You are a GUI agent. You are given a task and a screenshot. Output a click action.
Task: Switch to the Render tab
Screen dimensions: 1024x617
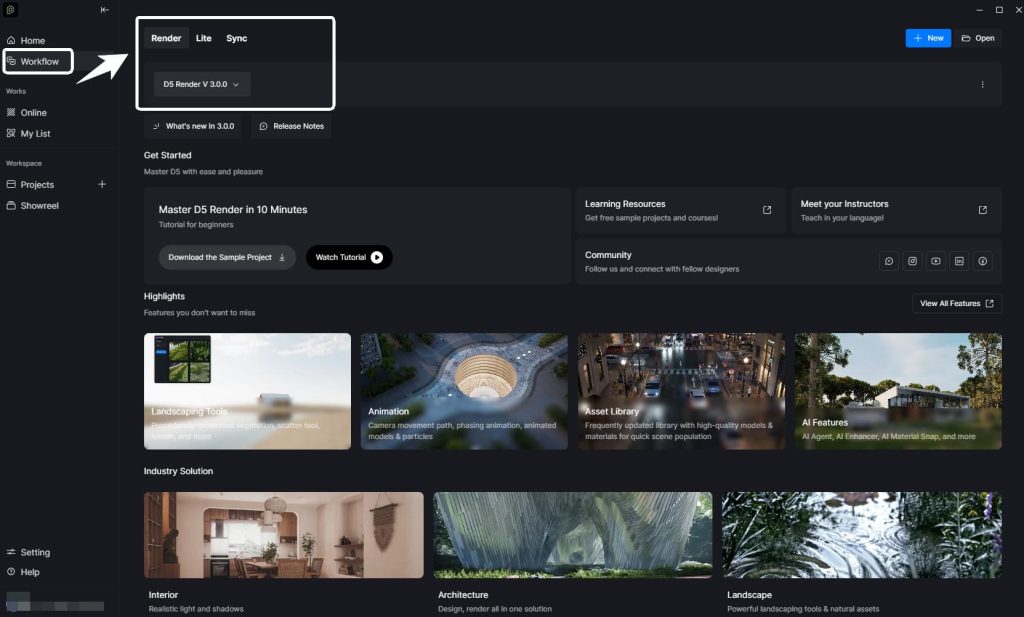coord(166,38)
